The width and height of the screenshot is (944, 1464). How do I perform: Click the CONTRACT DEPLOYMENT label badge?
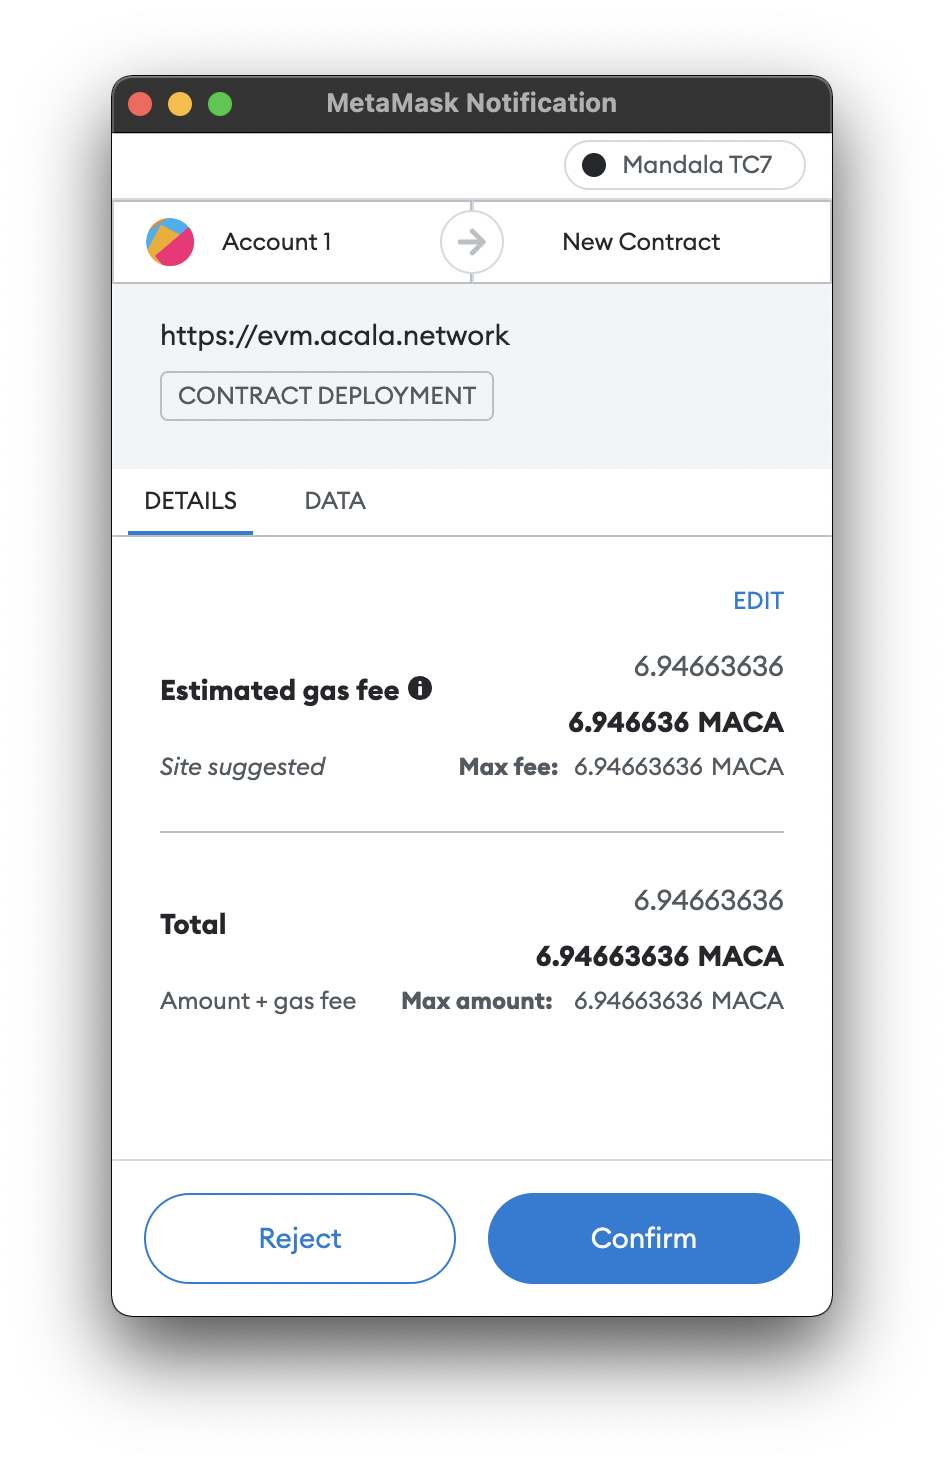pos(327,396)
